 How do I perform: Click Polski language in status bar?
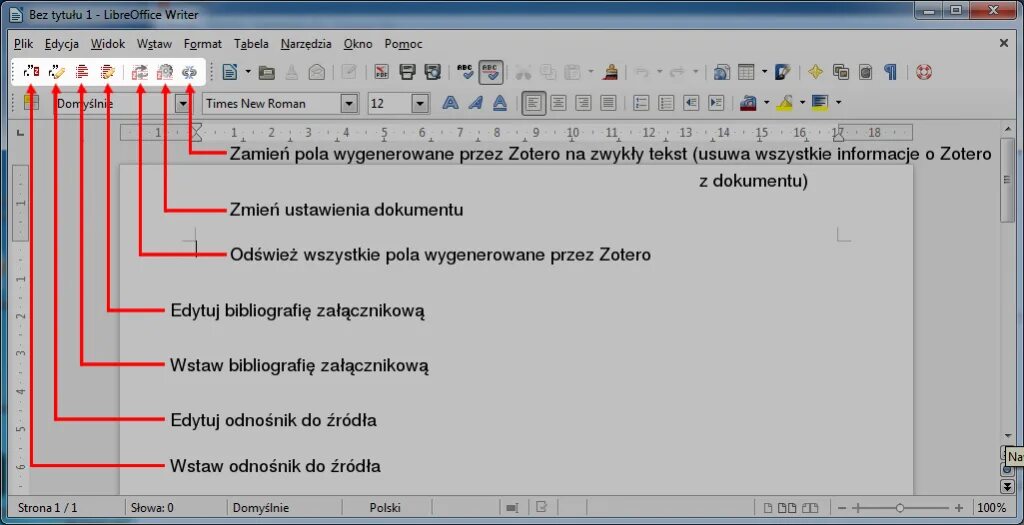pos(385,507)
